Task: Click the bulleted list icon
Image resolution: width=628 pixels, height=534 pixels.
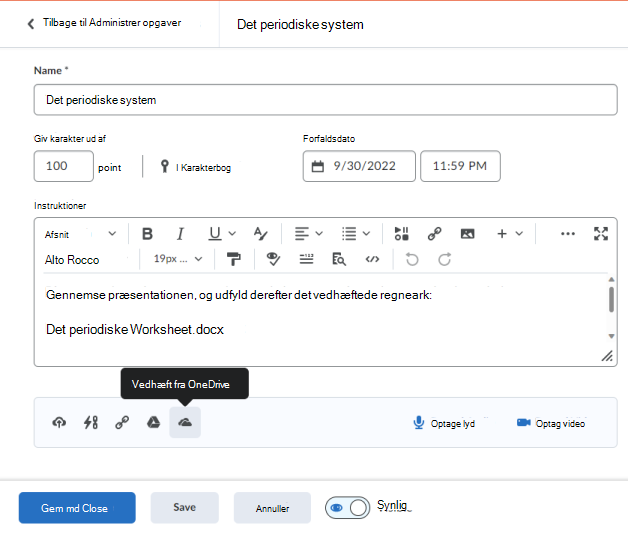Action: pyautogui.click(x=349, y=234)
